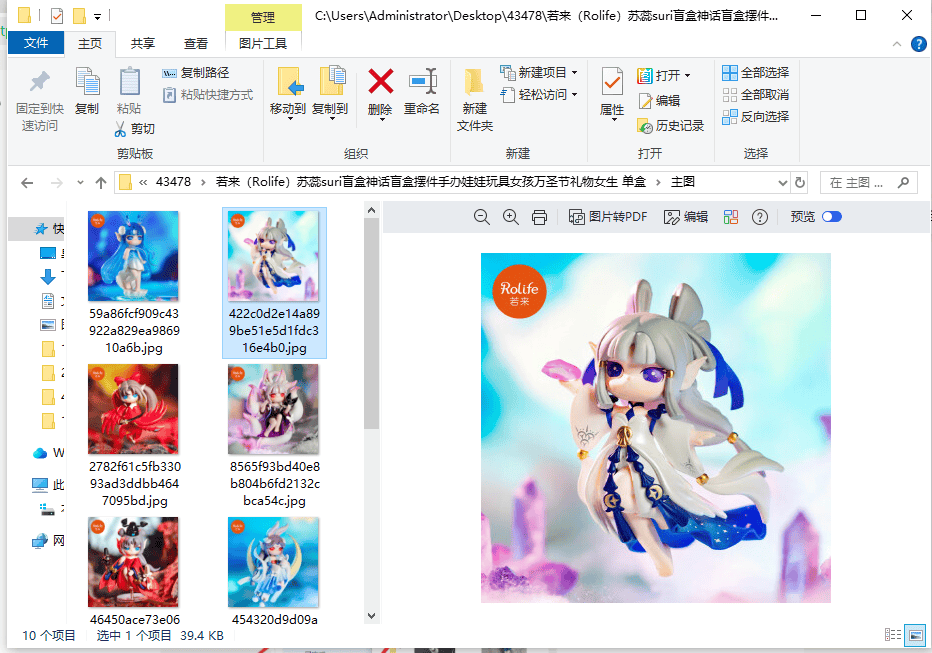Open Easy access (轻松访问) dropdown

pos(574,94)
